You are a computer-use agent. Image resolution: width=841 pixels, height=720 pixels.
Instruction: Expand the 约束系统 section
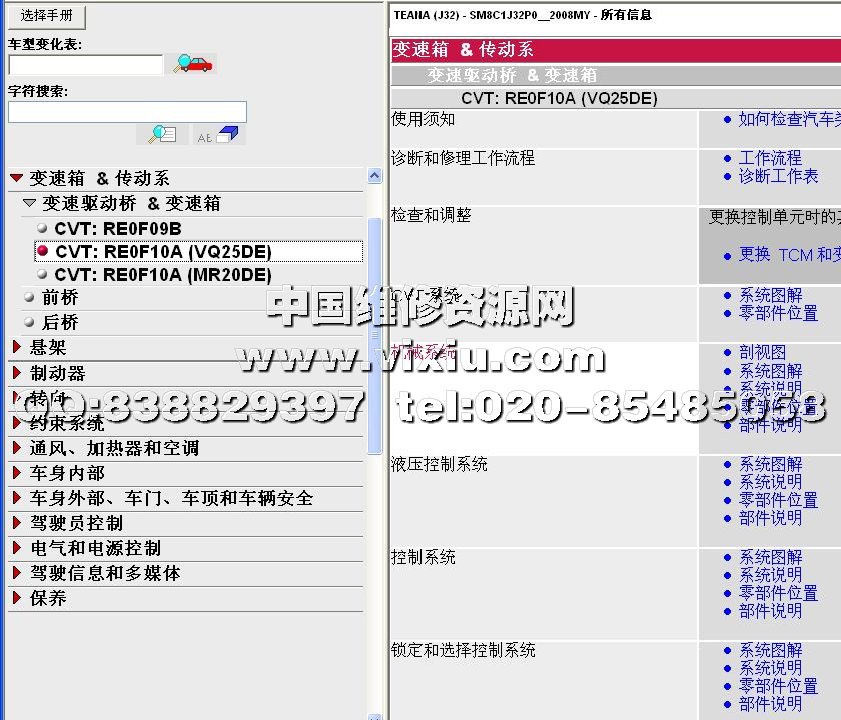tap(17, 423)
